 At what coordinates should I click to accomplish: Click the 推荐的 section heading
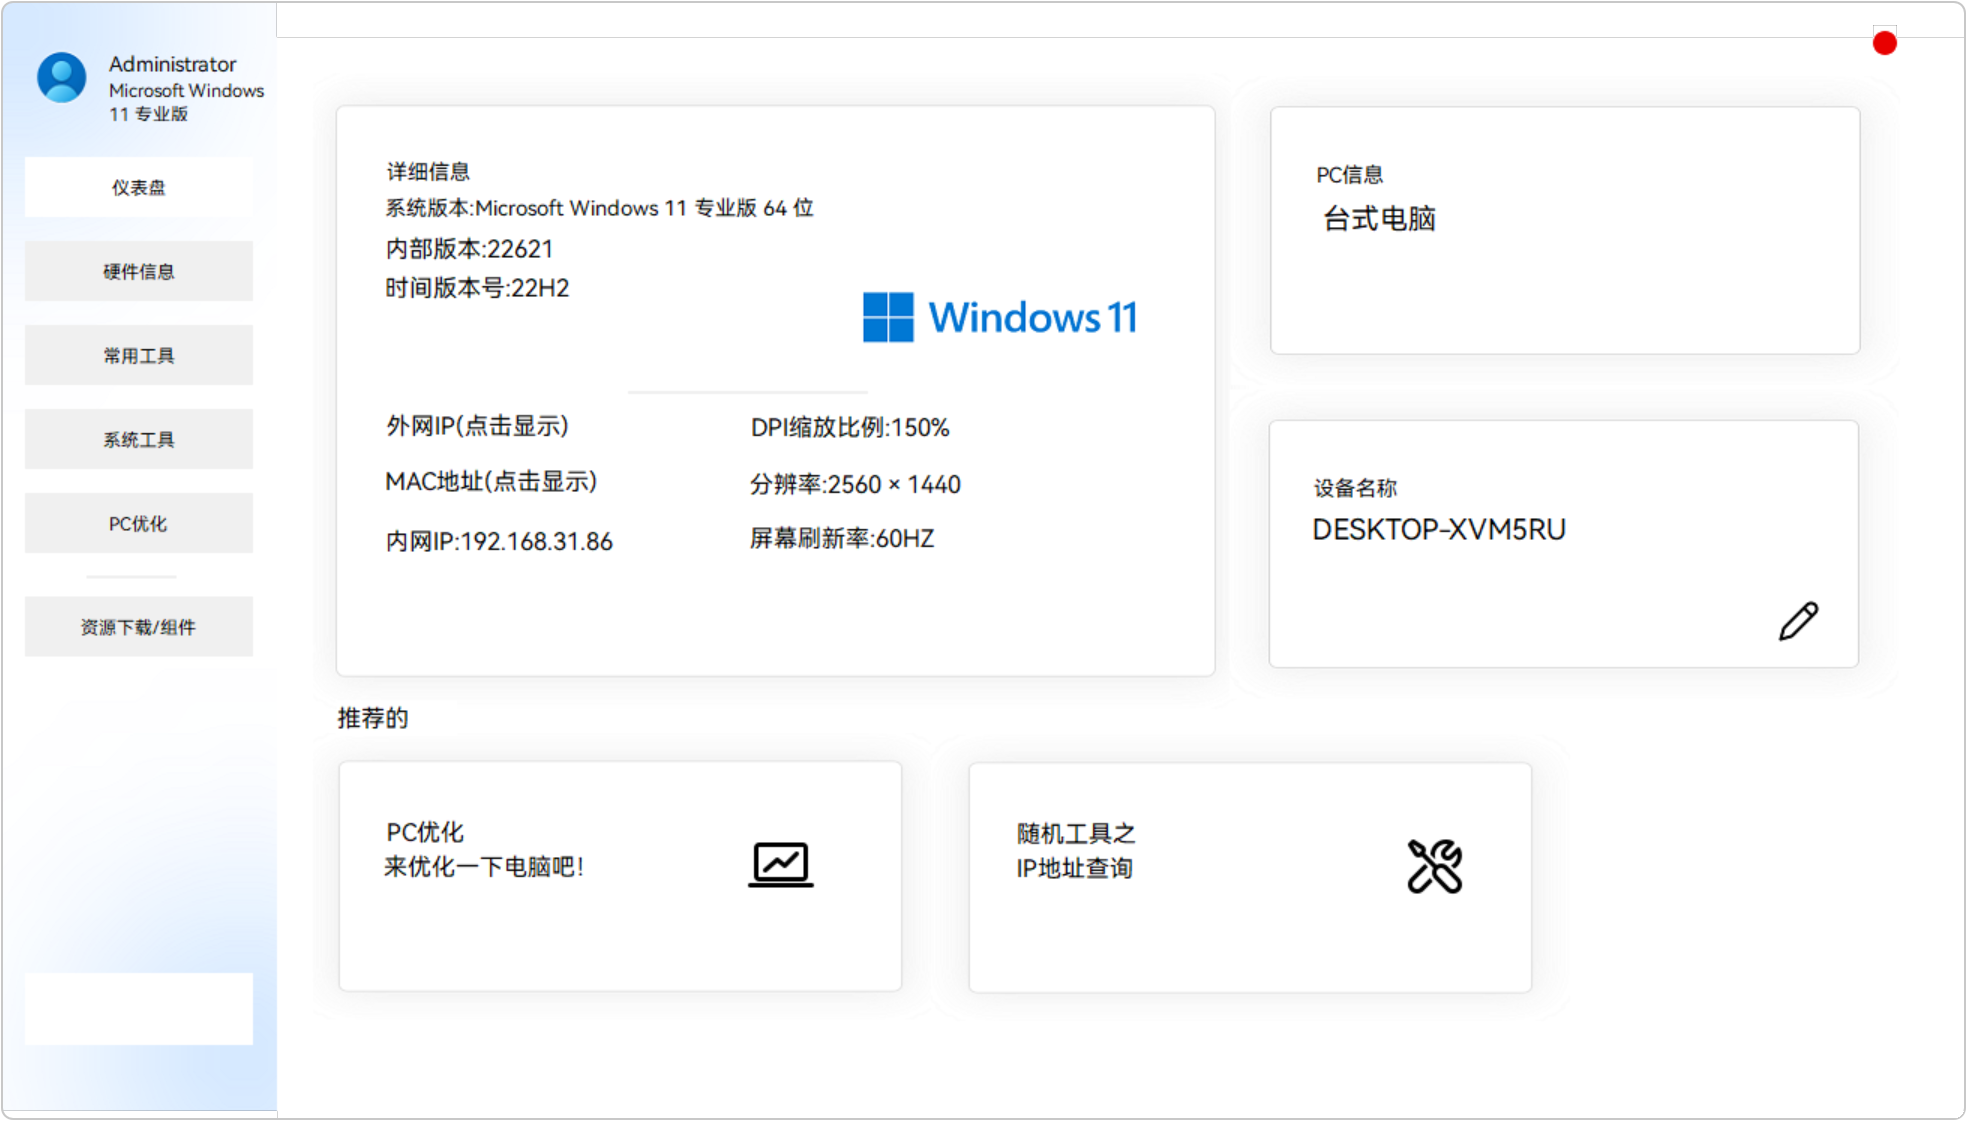click(x=373, y=718)
